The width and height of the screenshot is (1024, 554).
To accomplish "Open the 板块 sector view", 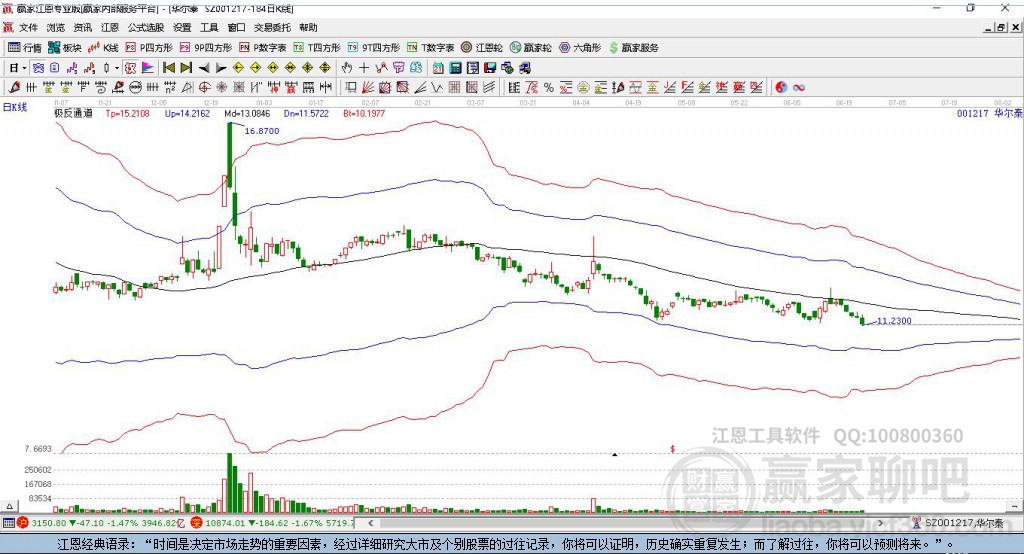I will click(x=64, y=48).
